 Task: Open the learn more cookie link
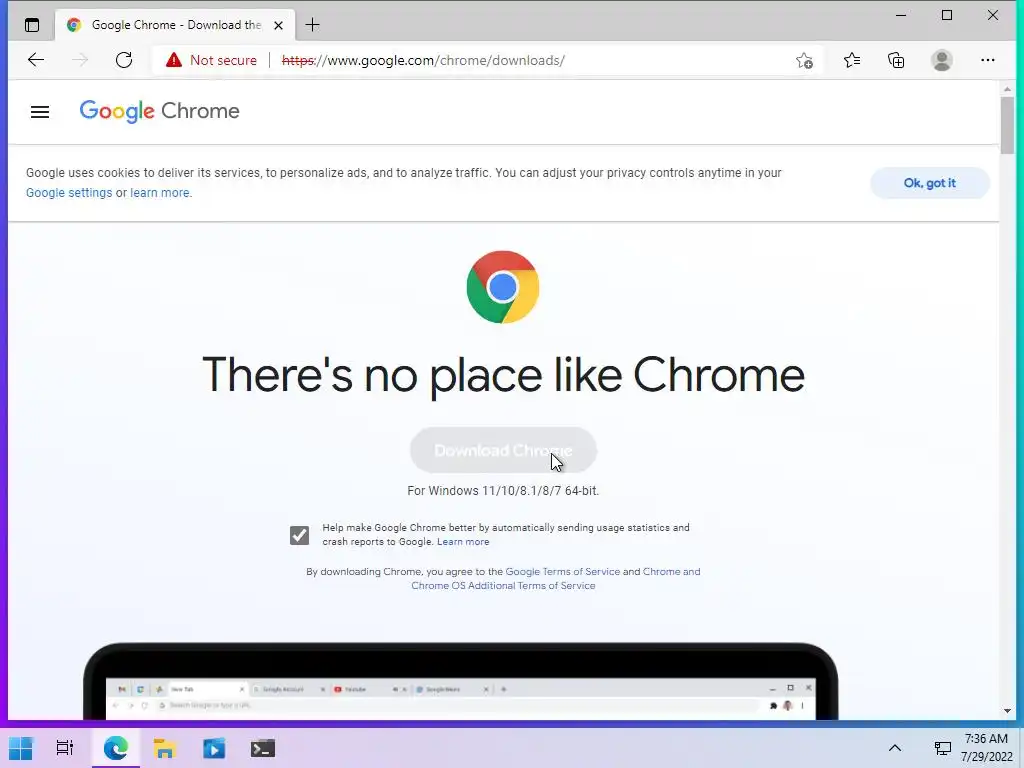160,193
